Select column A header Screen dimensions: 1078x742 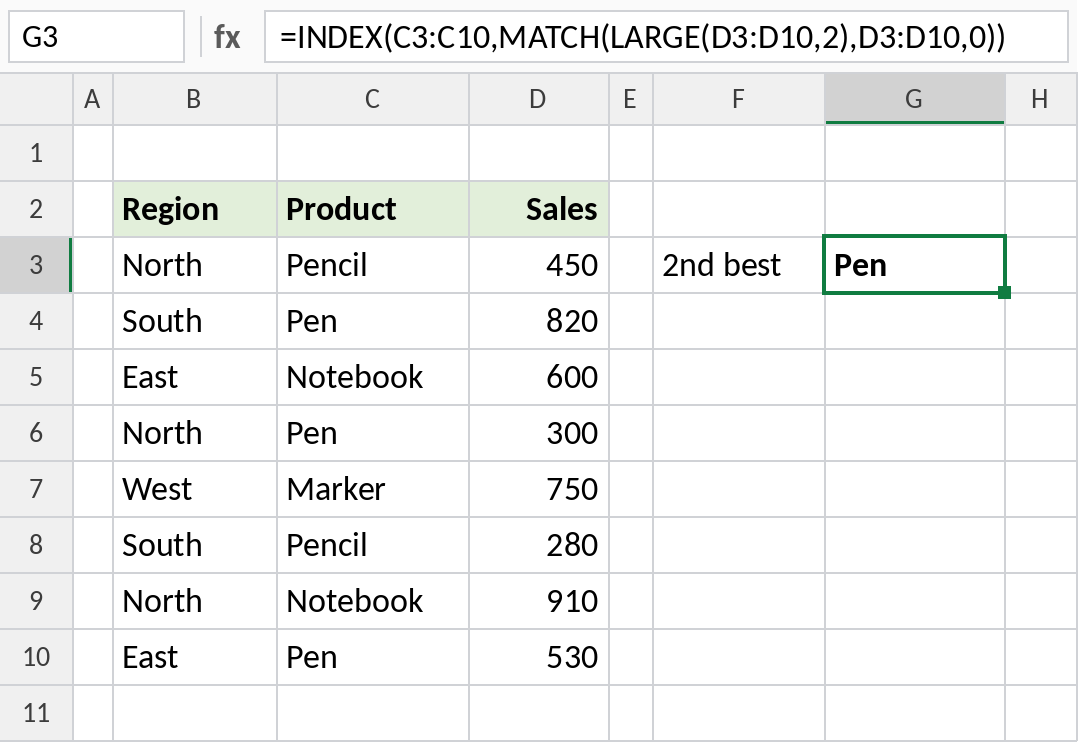tap(93, 99)
